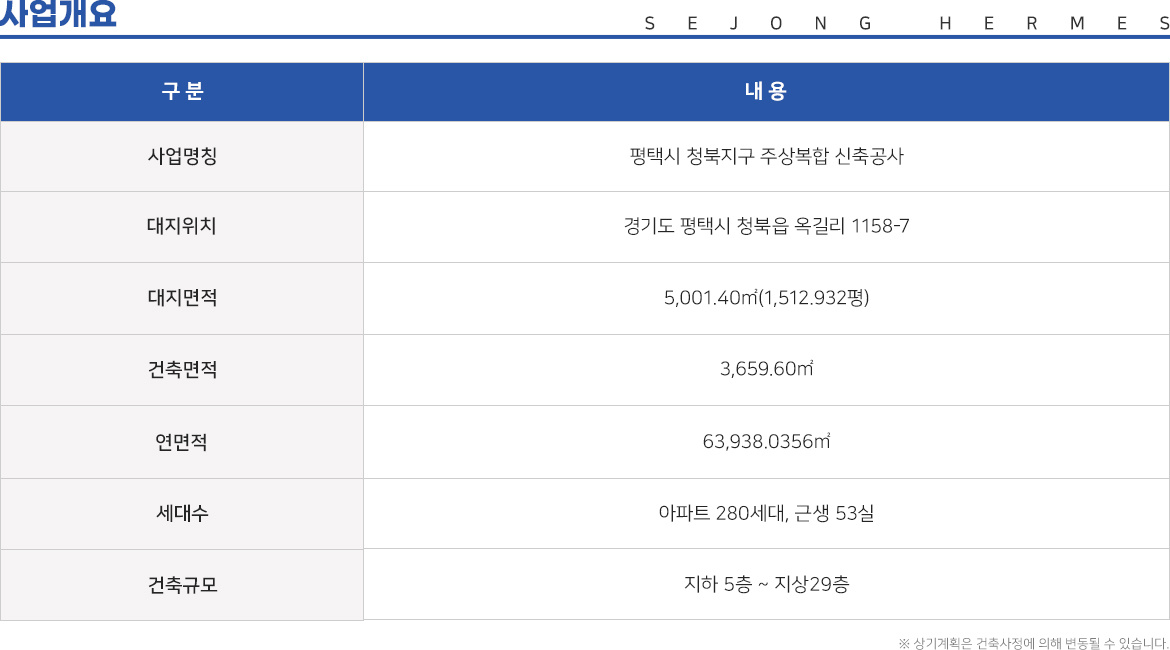Select the 내용 column header
The image size is (1170, 650).
[x=766, y=92]
